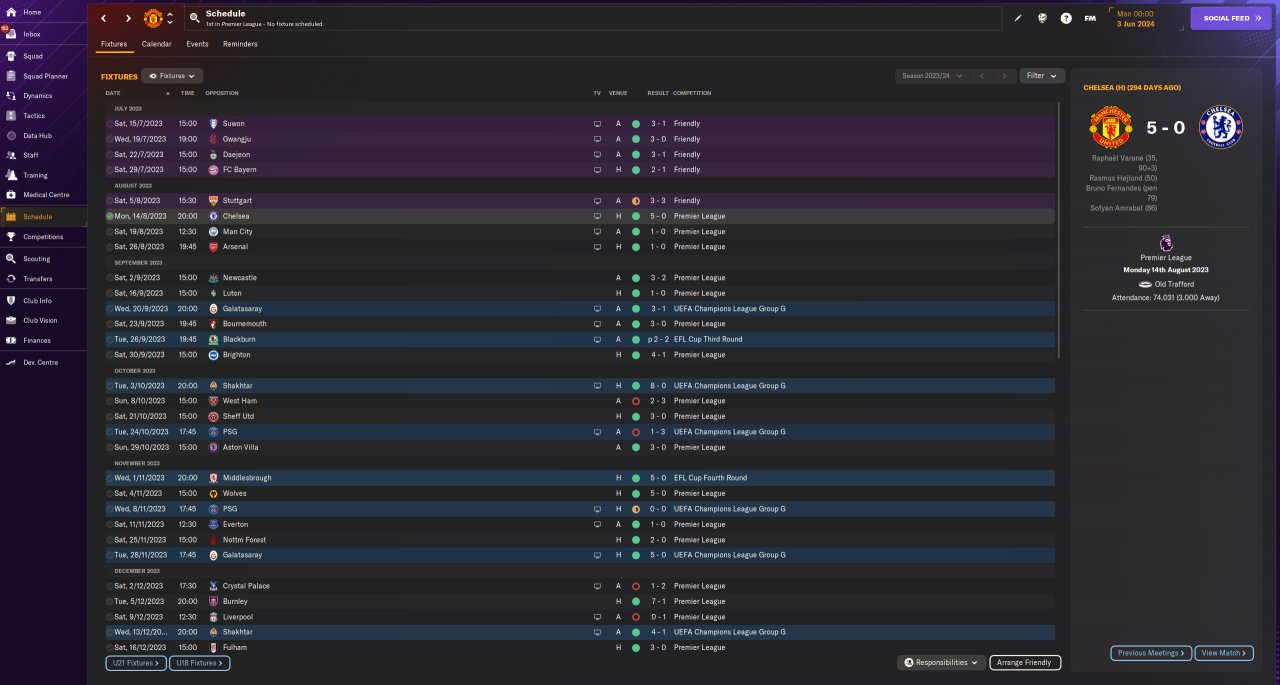Open the Finances screen
This screenshot has height=685, width=1280.
pyautogui.click(x=37, y=340)
